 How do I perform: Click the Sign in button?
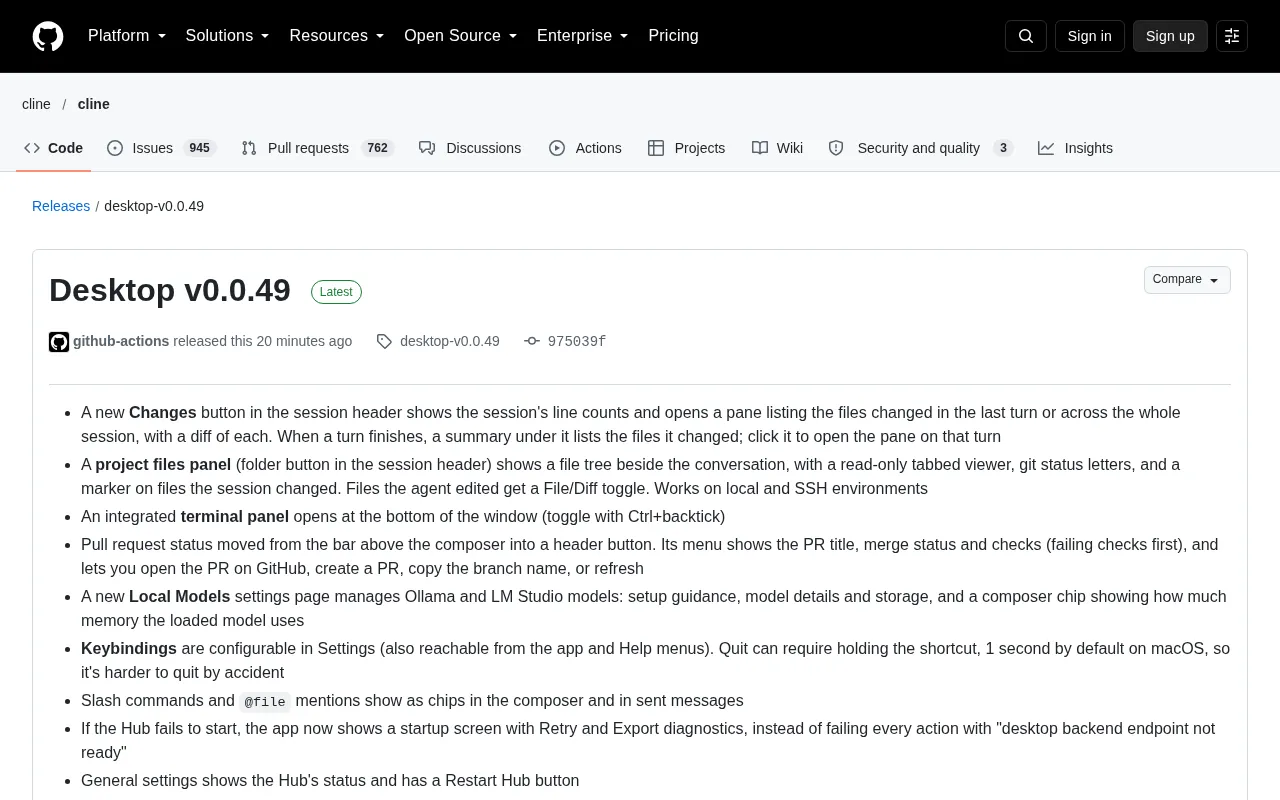click(1089, 36)
